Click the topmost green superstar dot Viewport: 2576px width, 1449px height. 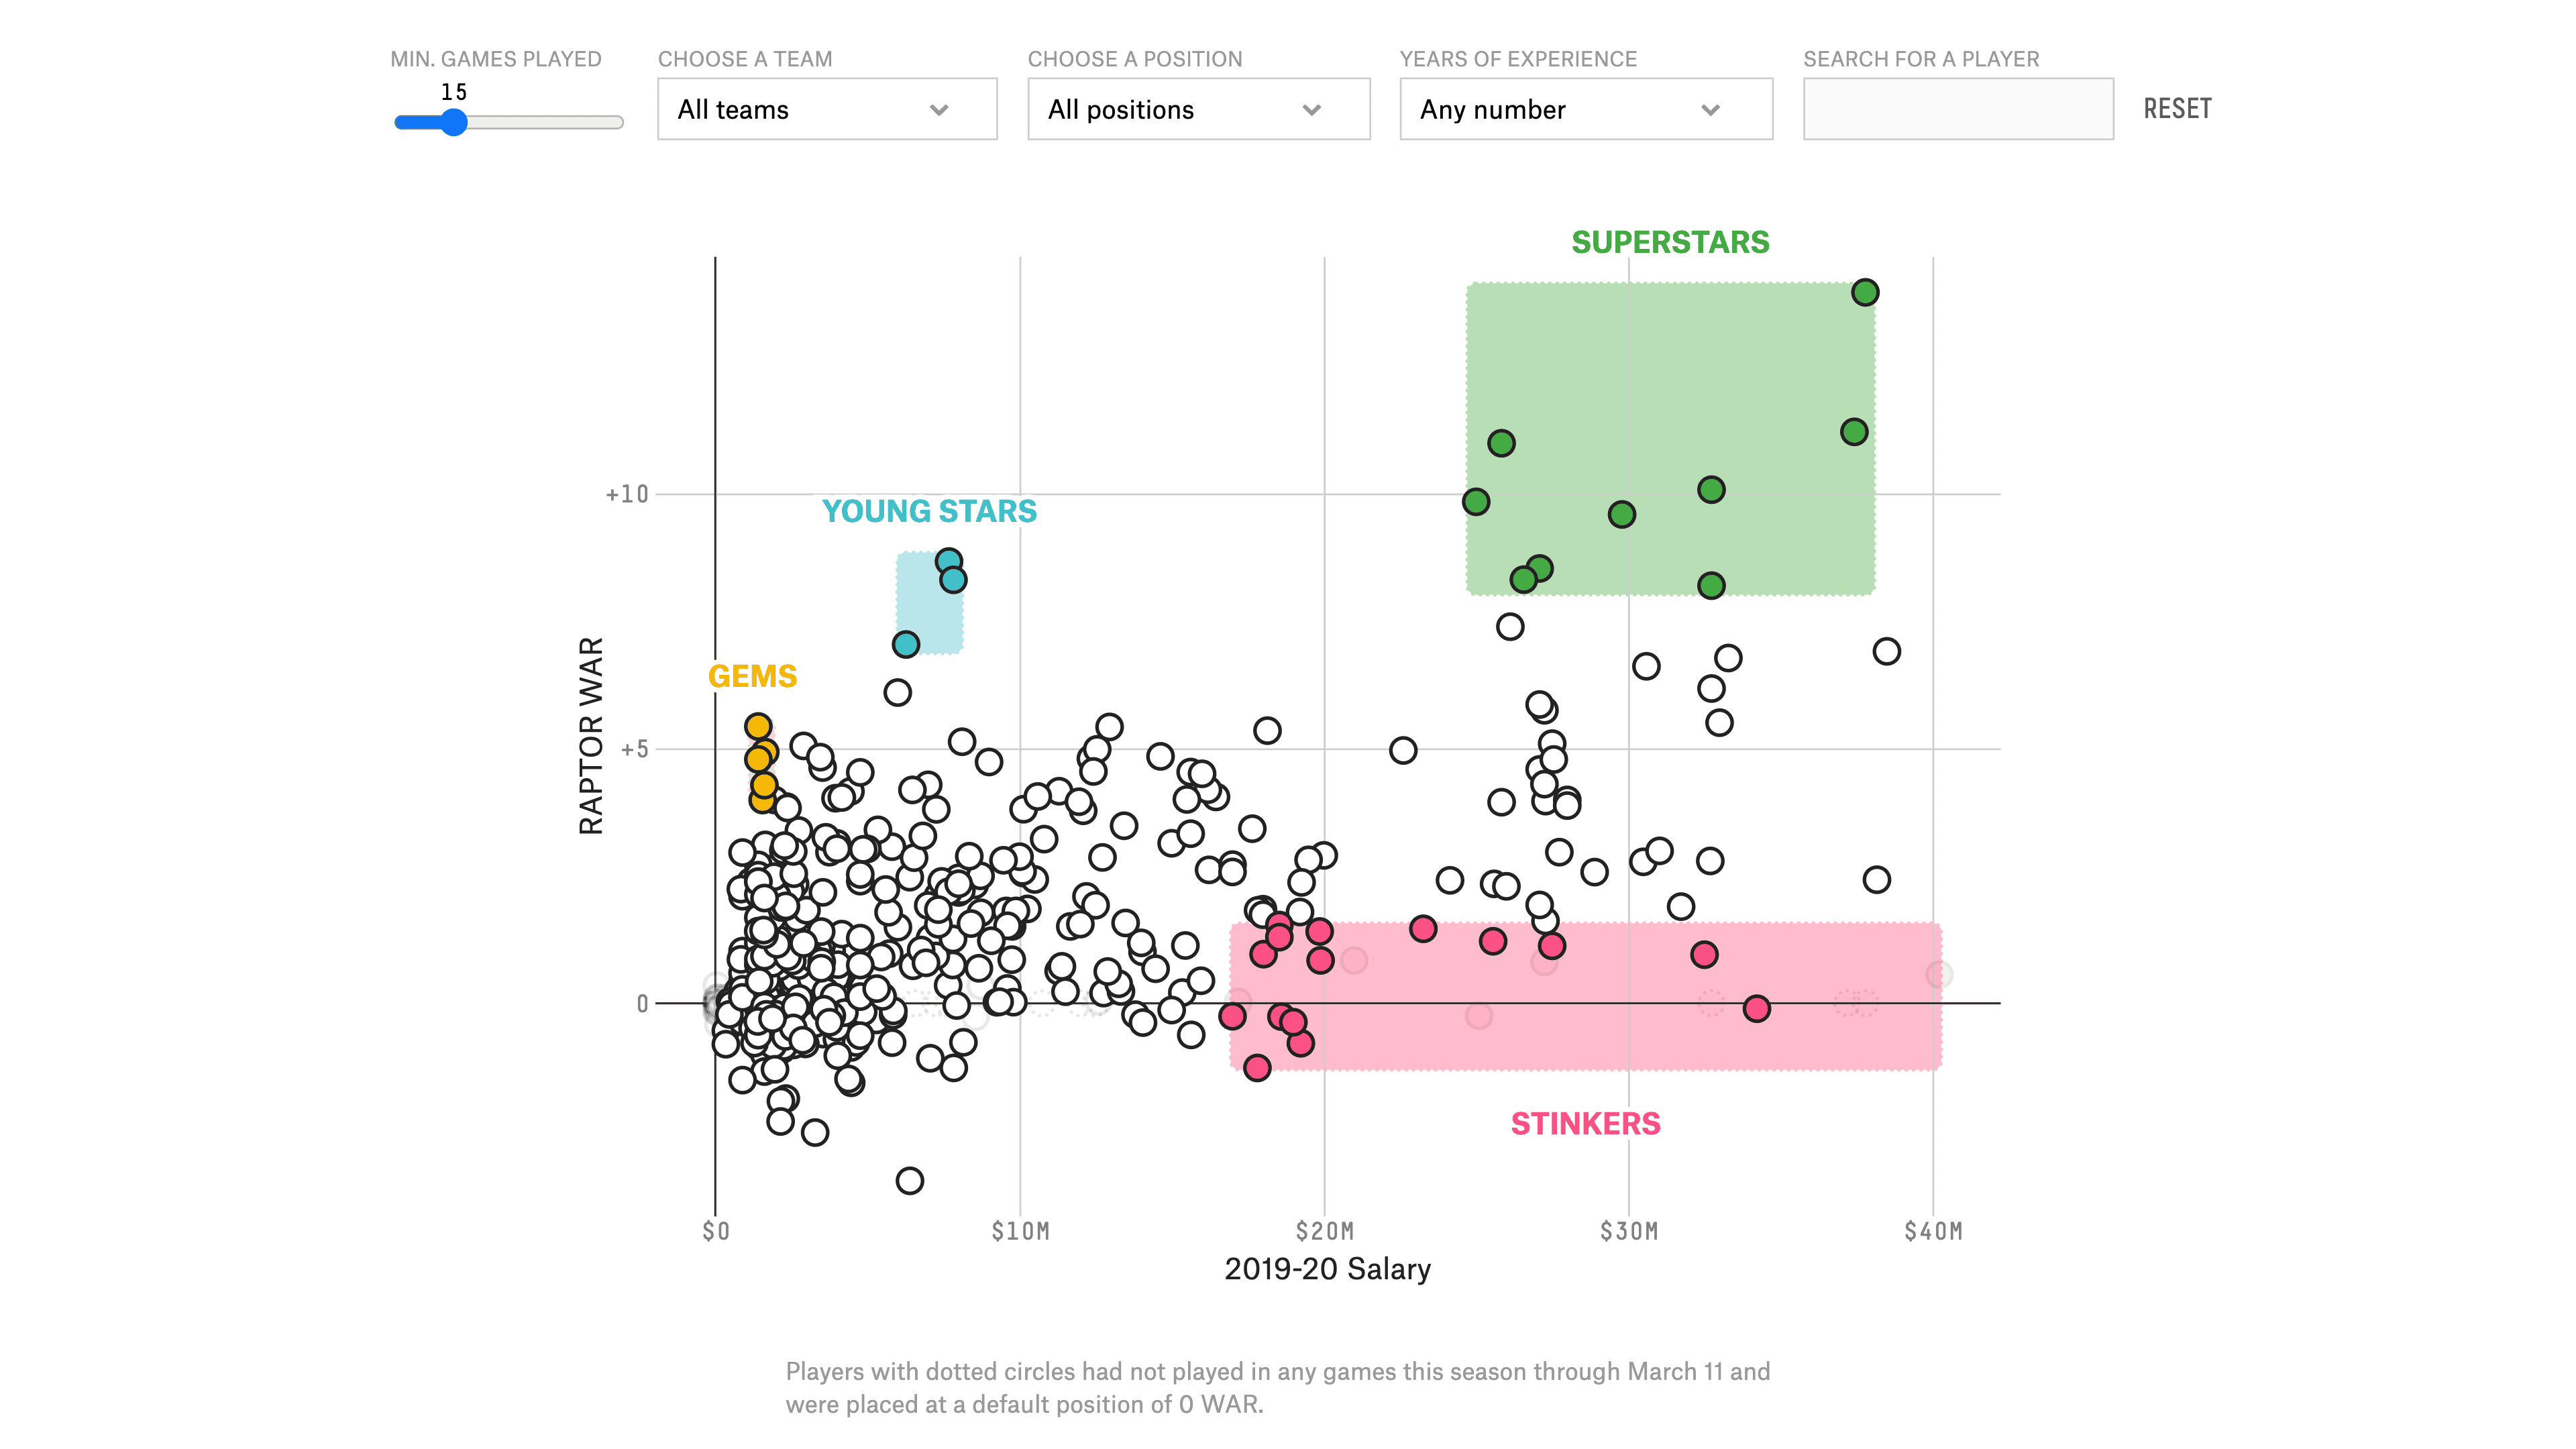[x=1864, y=292]
